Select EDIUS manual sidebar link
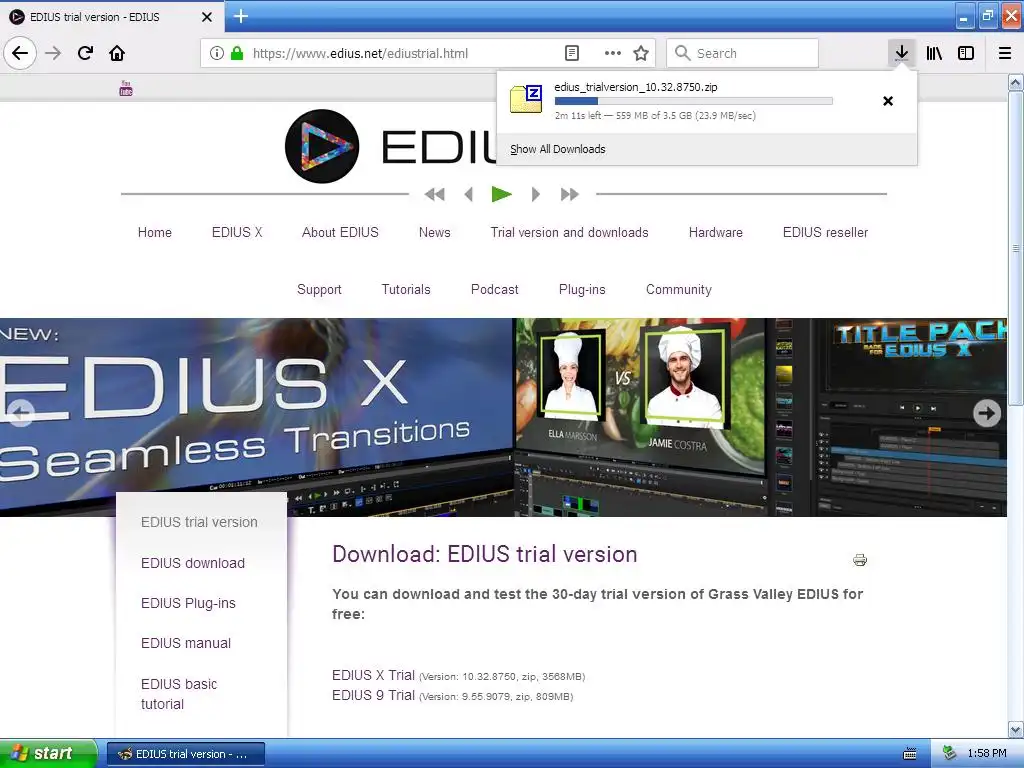Viewport: 1024px width, 768px height. (186, 643)
